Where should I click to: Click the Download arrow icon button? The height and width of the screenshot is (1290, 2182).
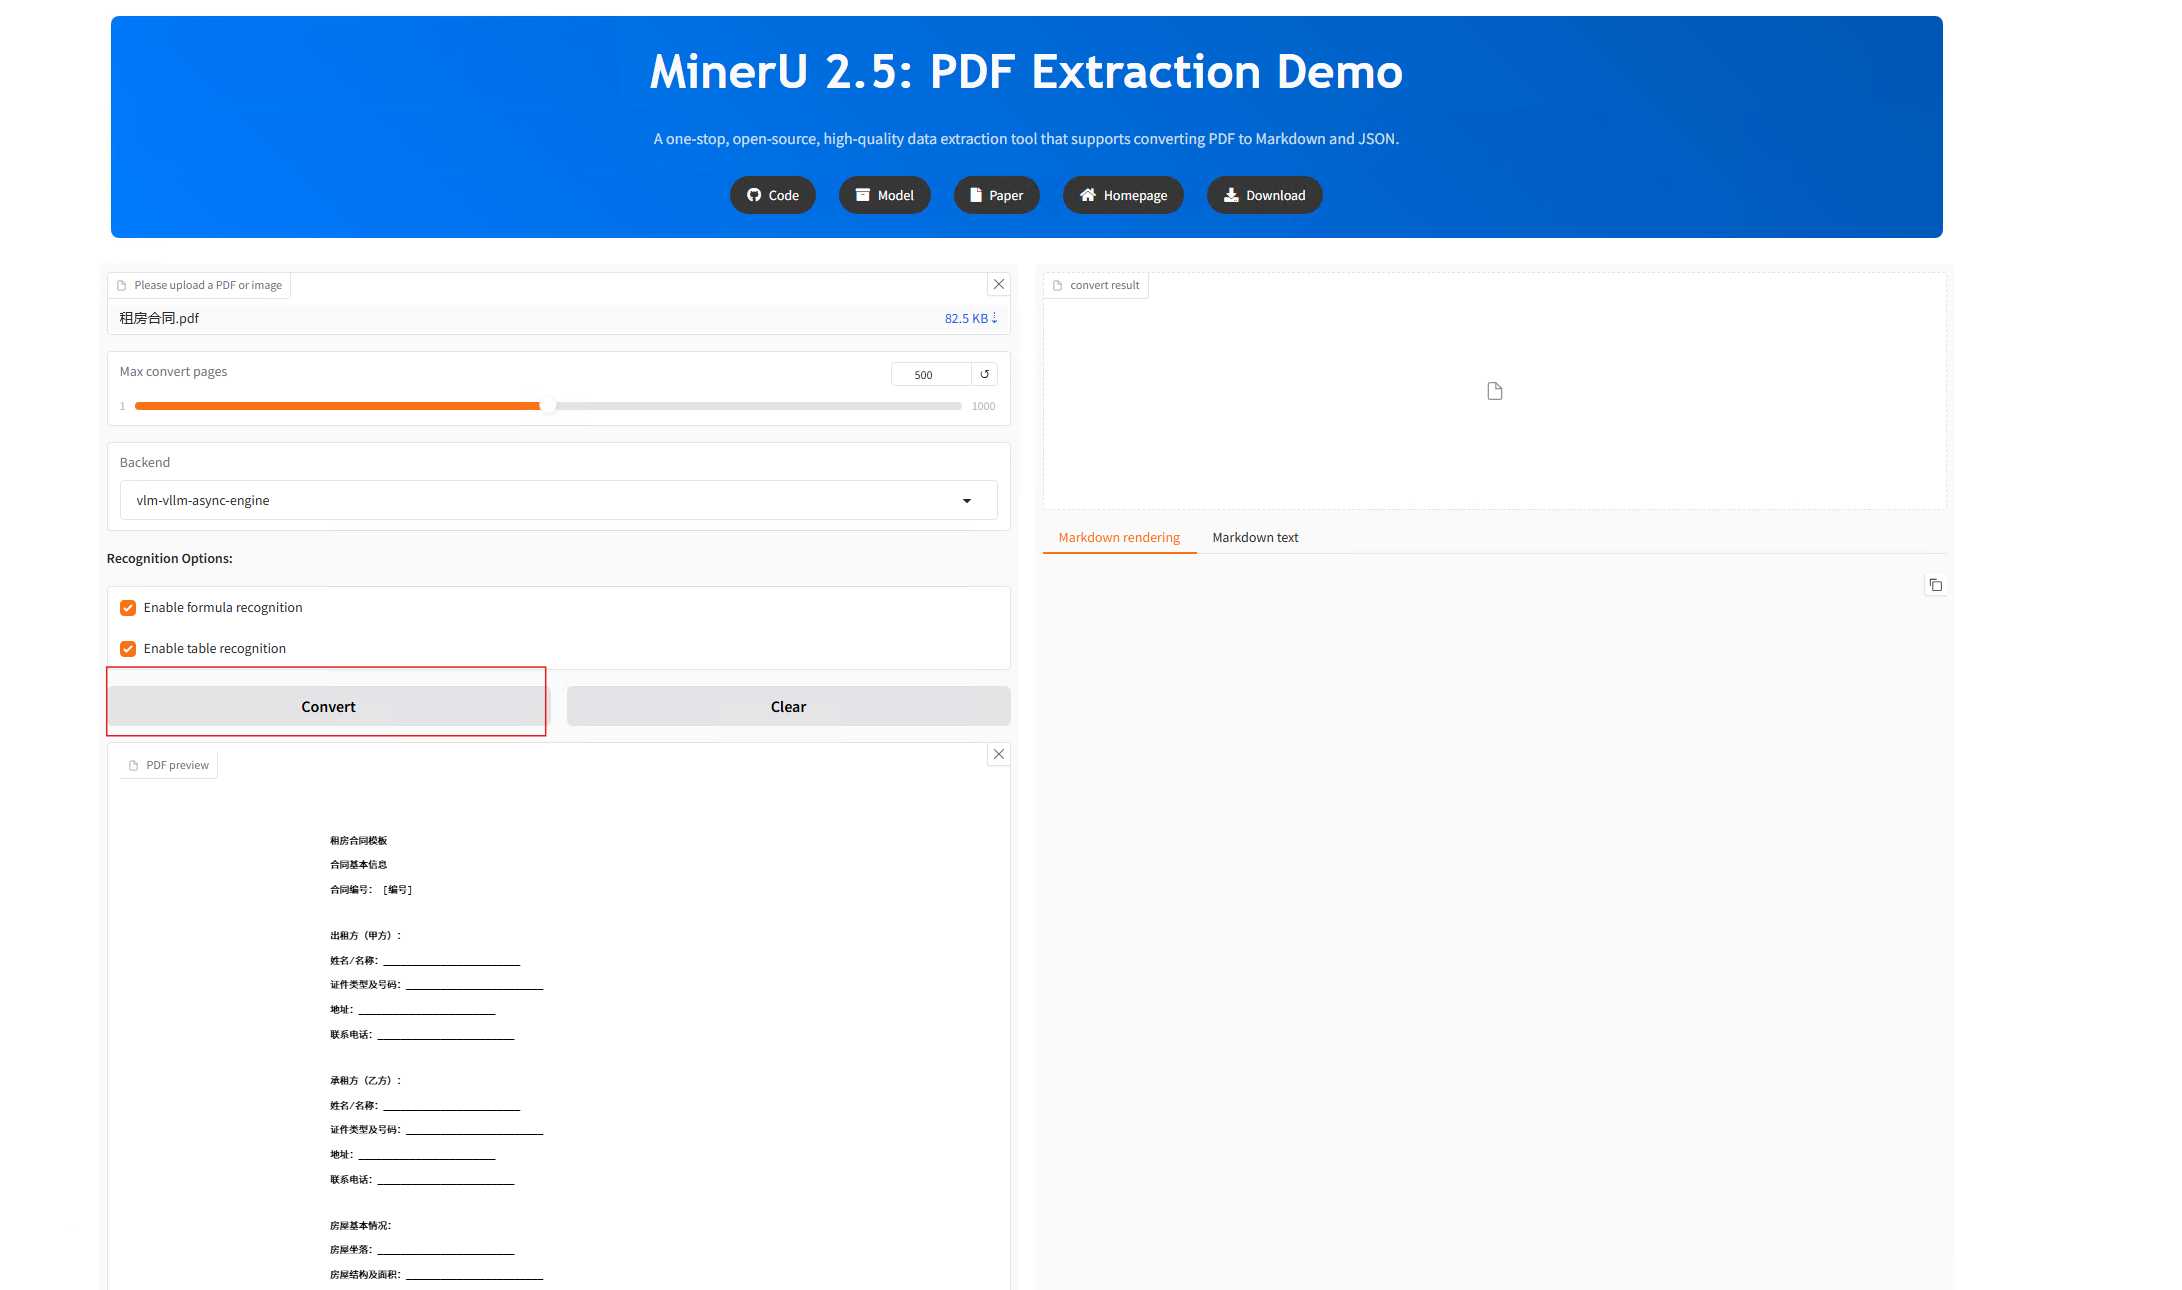coord(1264,195)
